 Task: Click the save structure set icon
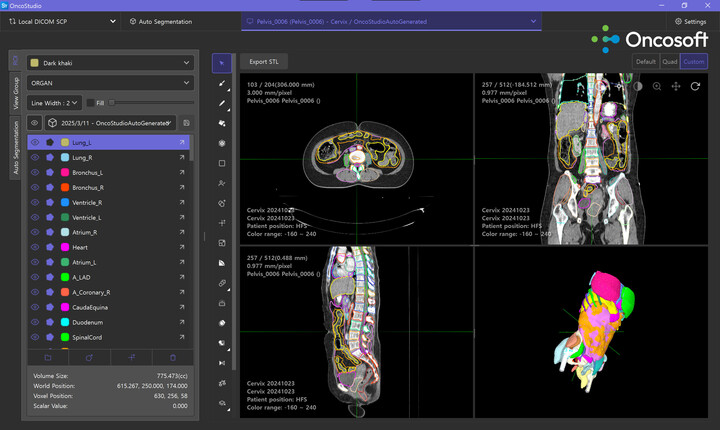click(186, 123)
